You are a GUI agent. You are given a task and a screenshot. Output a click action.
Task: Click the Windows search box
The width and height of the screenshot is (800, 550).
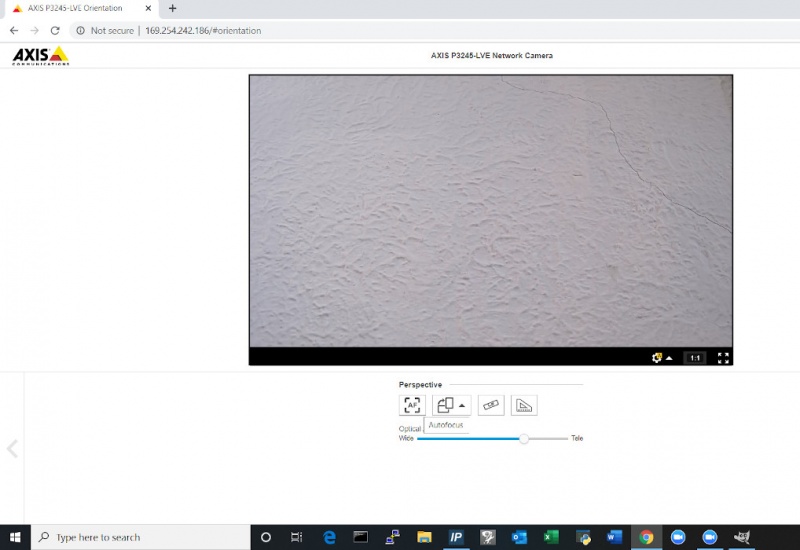pos(141,537)
